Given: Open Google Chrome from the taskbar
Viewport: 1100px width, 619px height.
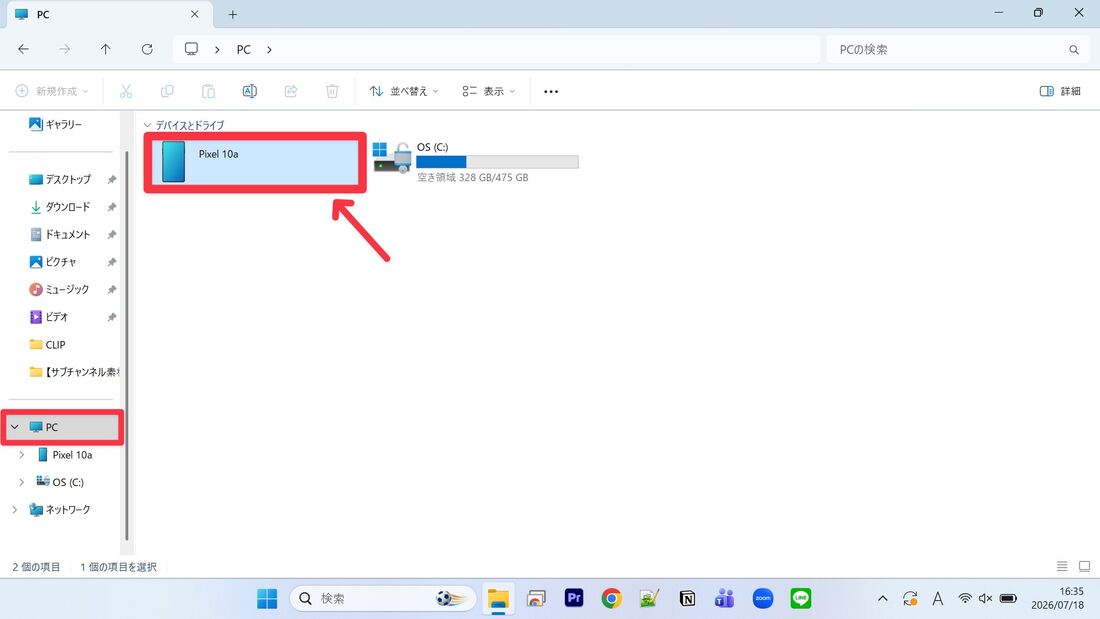Looking at the screenshot, I should (611, 598).
